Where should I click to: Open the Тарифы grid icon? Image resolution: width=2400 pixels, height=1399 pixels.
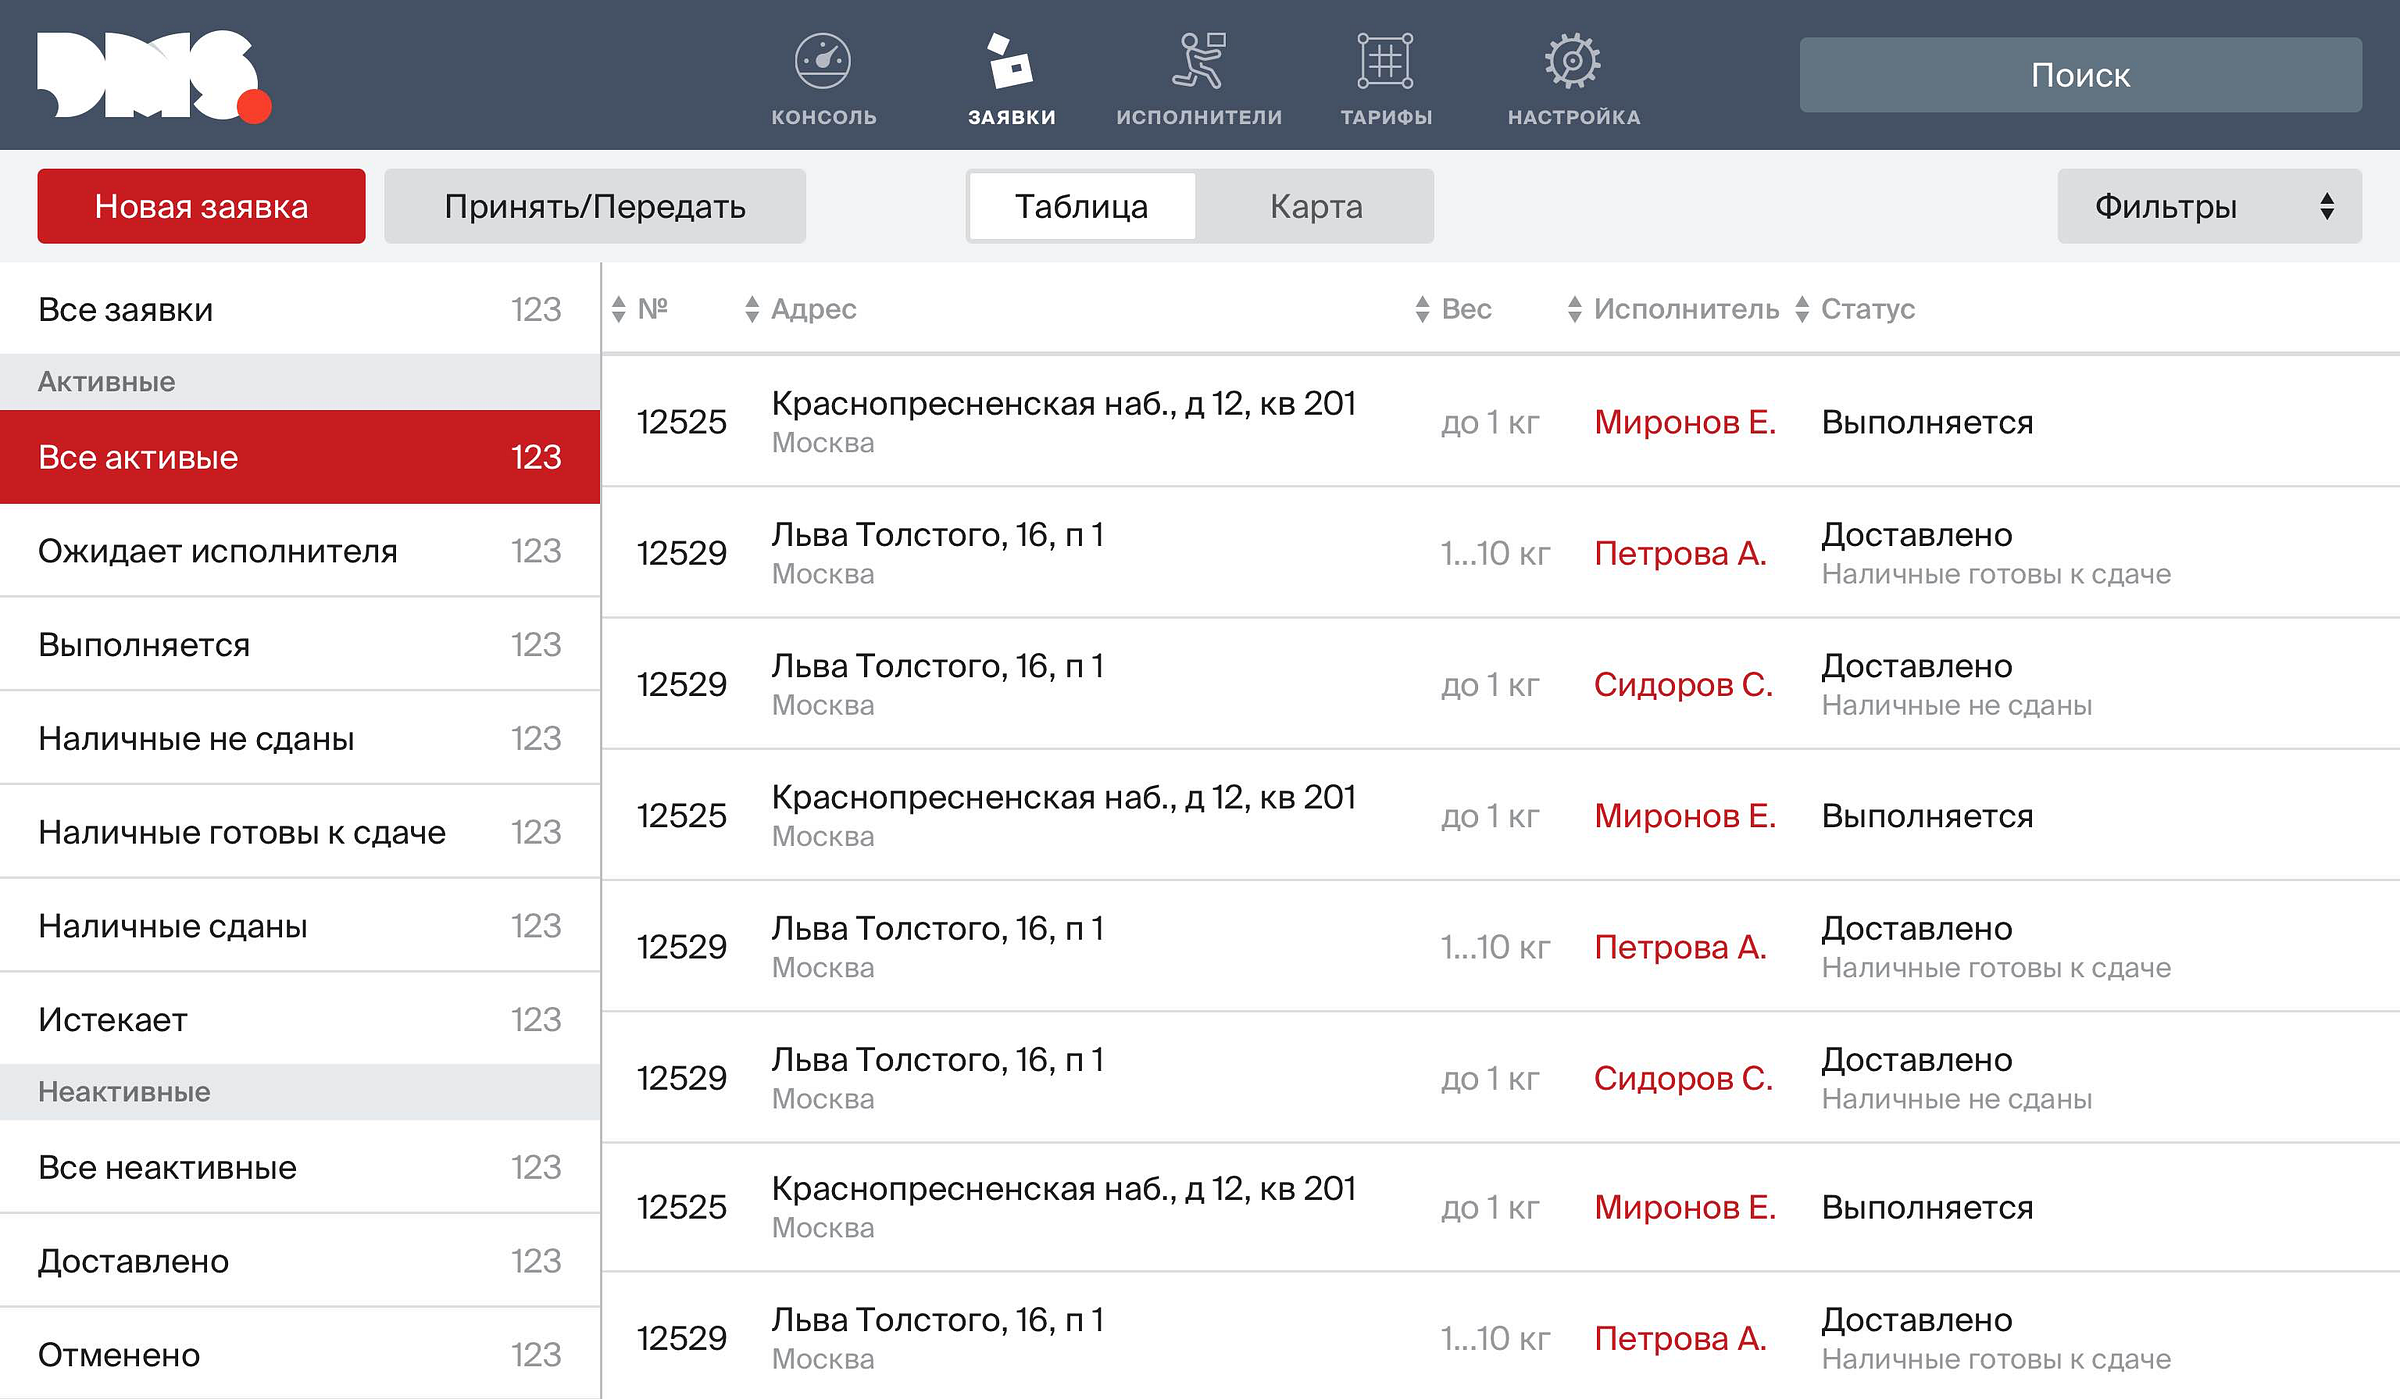(1385, 62)
